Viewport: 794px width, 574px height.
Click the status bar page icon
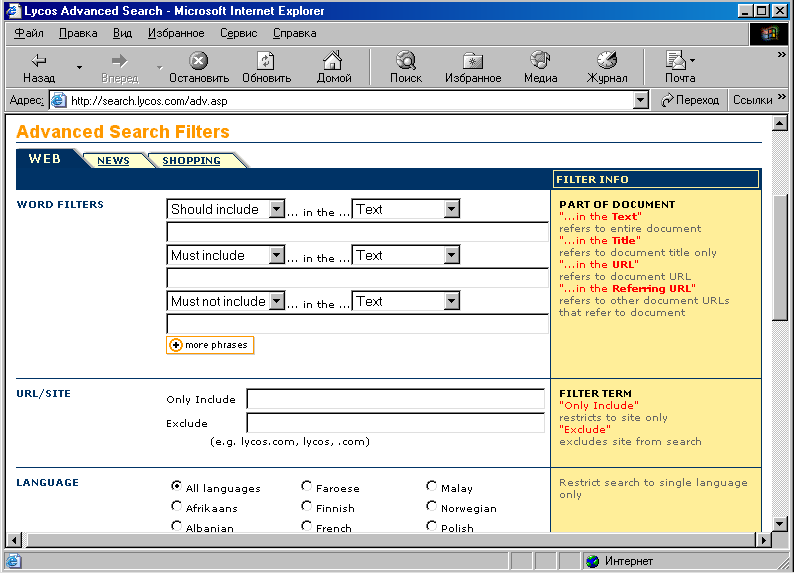[x=13, y=561]
